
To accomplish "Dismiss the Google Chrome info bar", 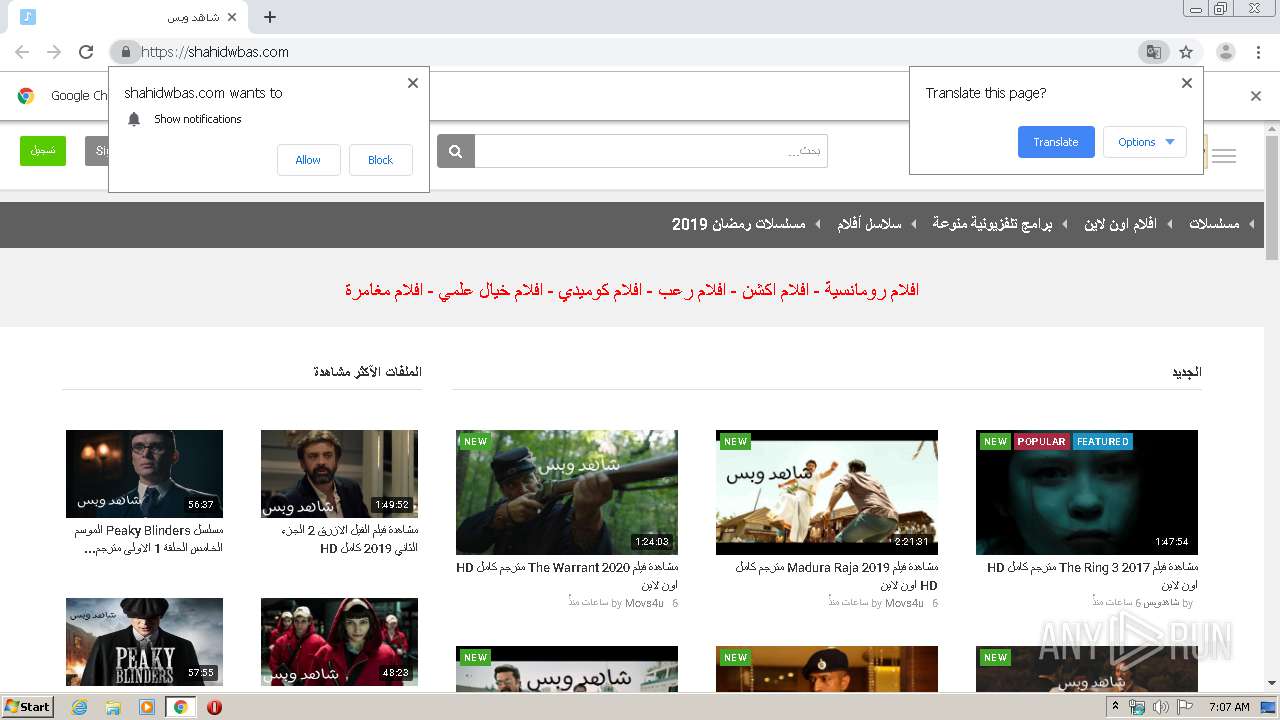I will click(x=1256, y=96).
